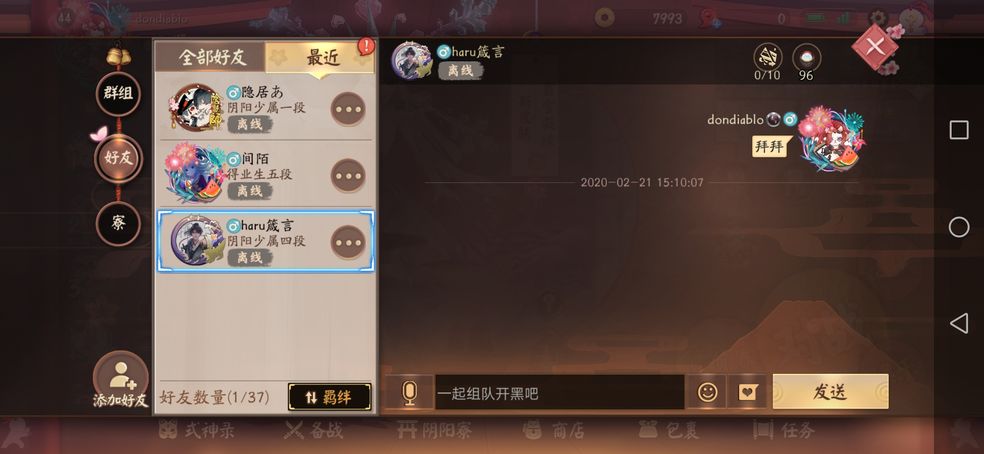Open options menu for 隐居あ

[348, 109]
